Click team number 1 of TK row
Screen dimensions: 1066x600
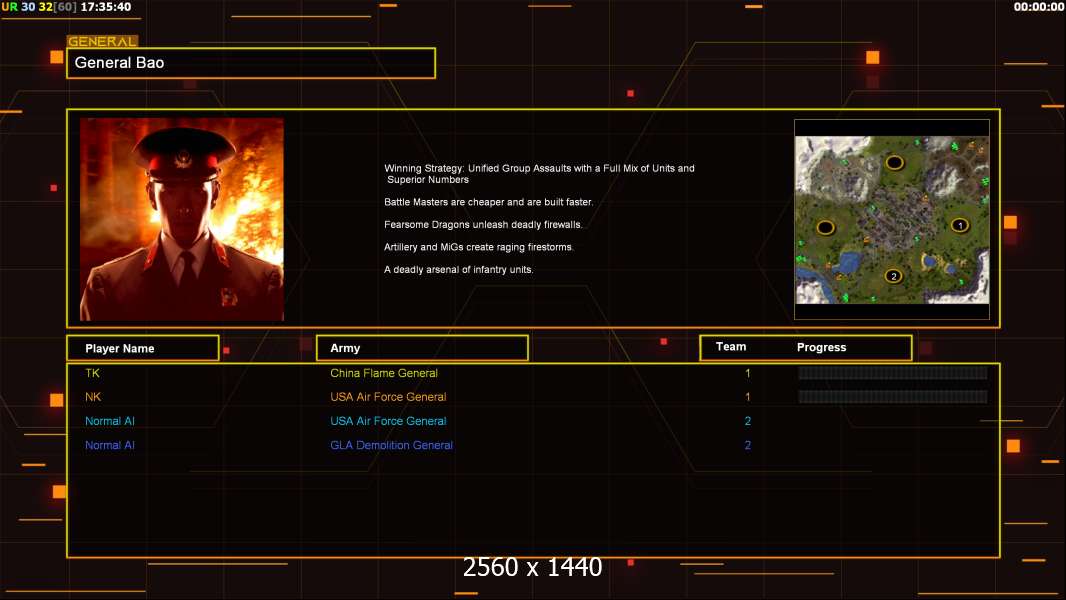(748, 373)
